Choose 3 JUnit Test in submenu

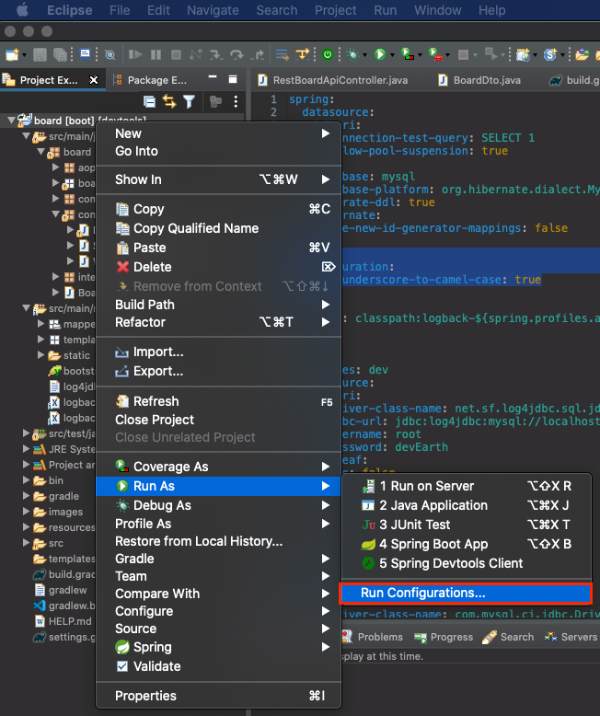pos(466,525)
